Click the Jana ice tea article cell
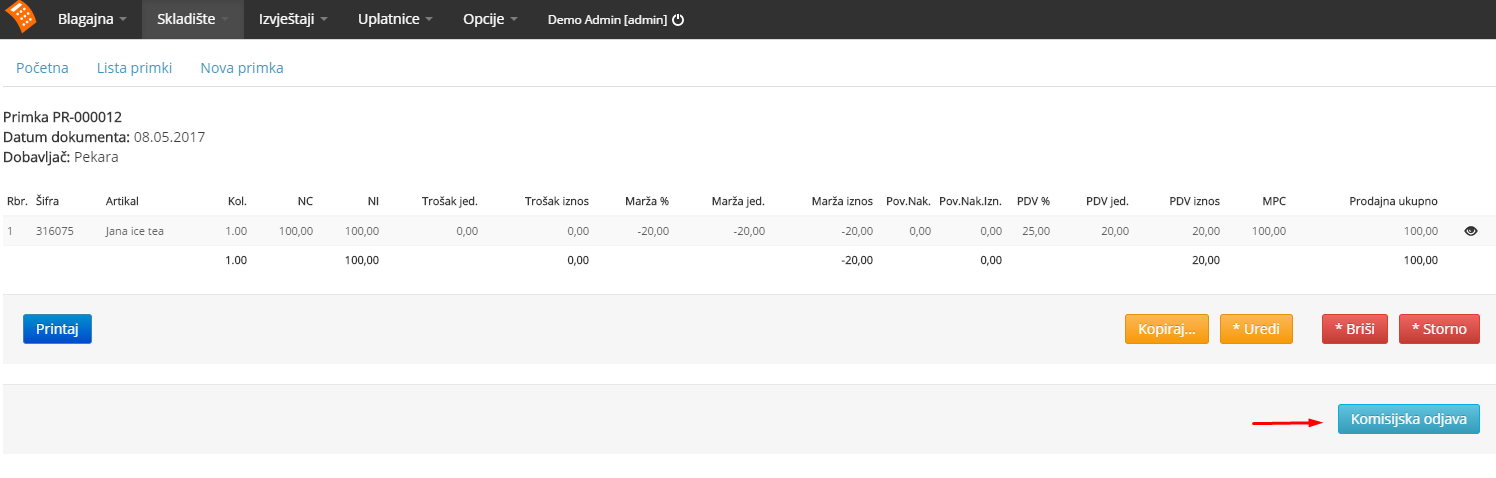 click(135, 231)
